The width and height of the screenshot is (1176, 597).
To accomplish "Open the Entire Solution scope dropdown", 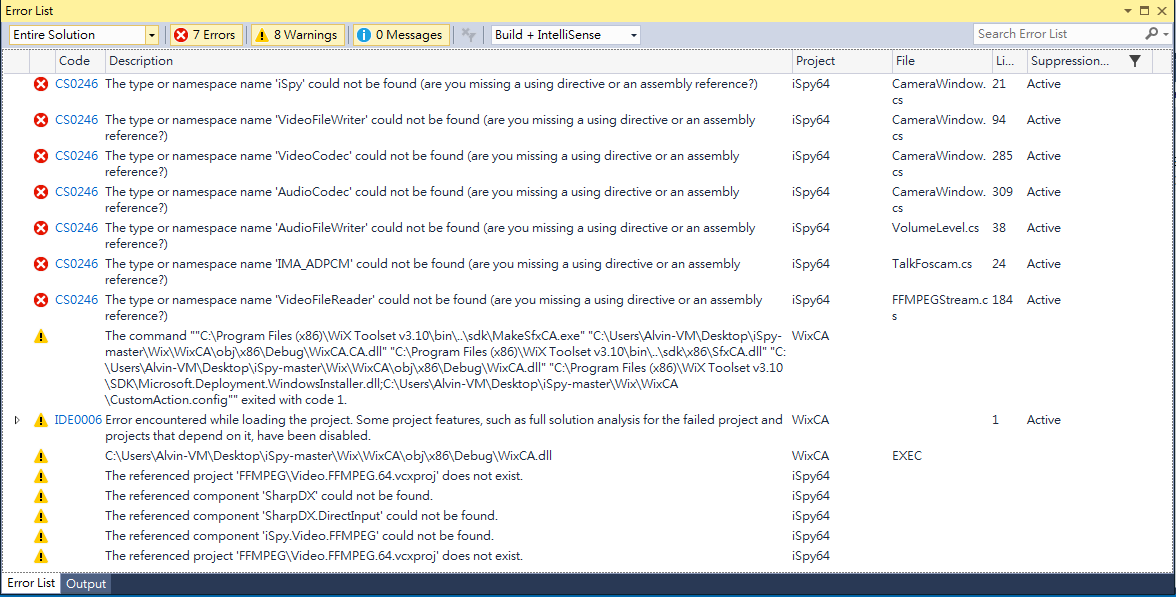I will tap(83, 34).
